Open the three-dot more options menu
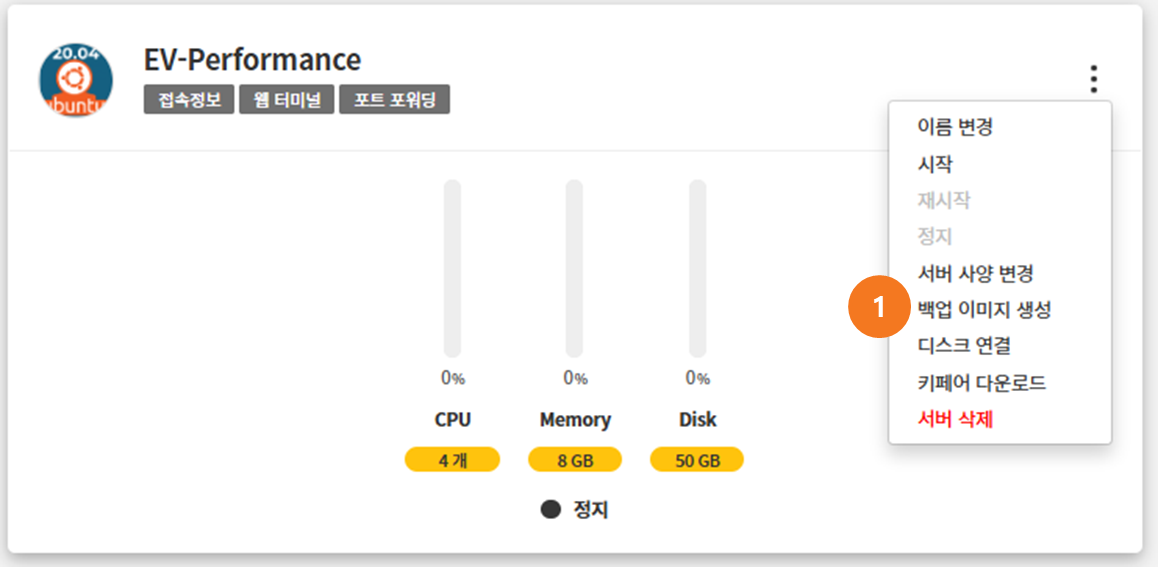This screenshot has width=1158, height=567. click(x=1094, y=79)
